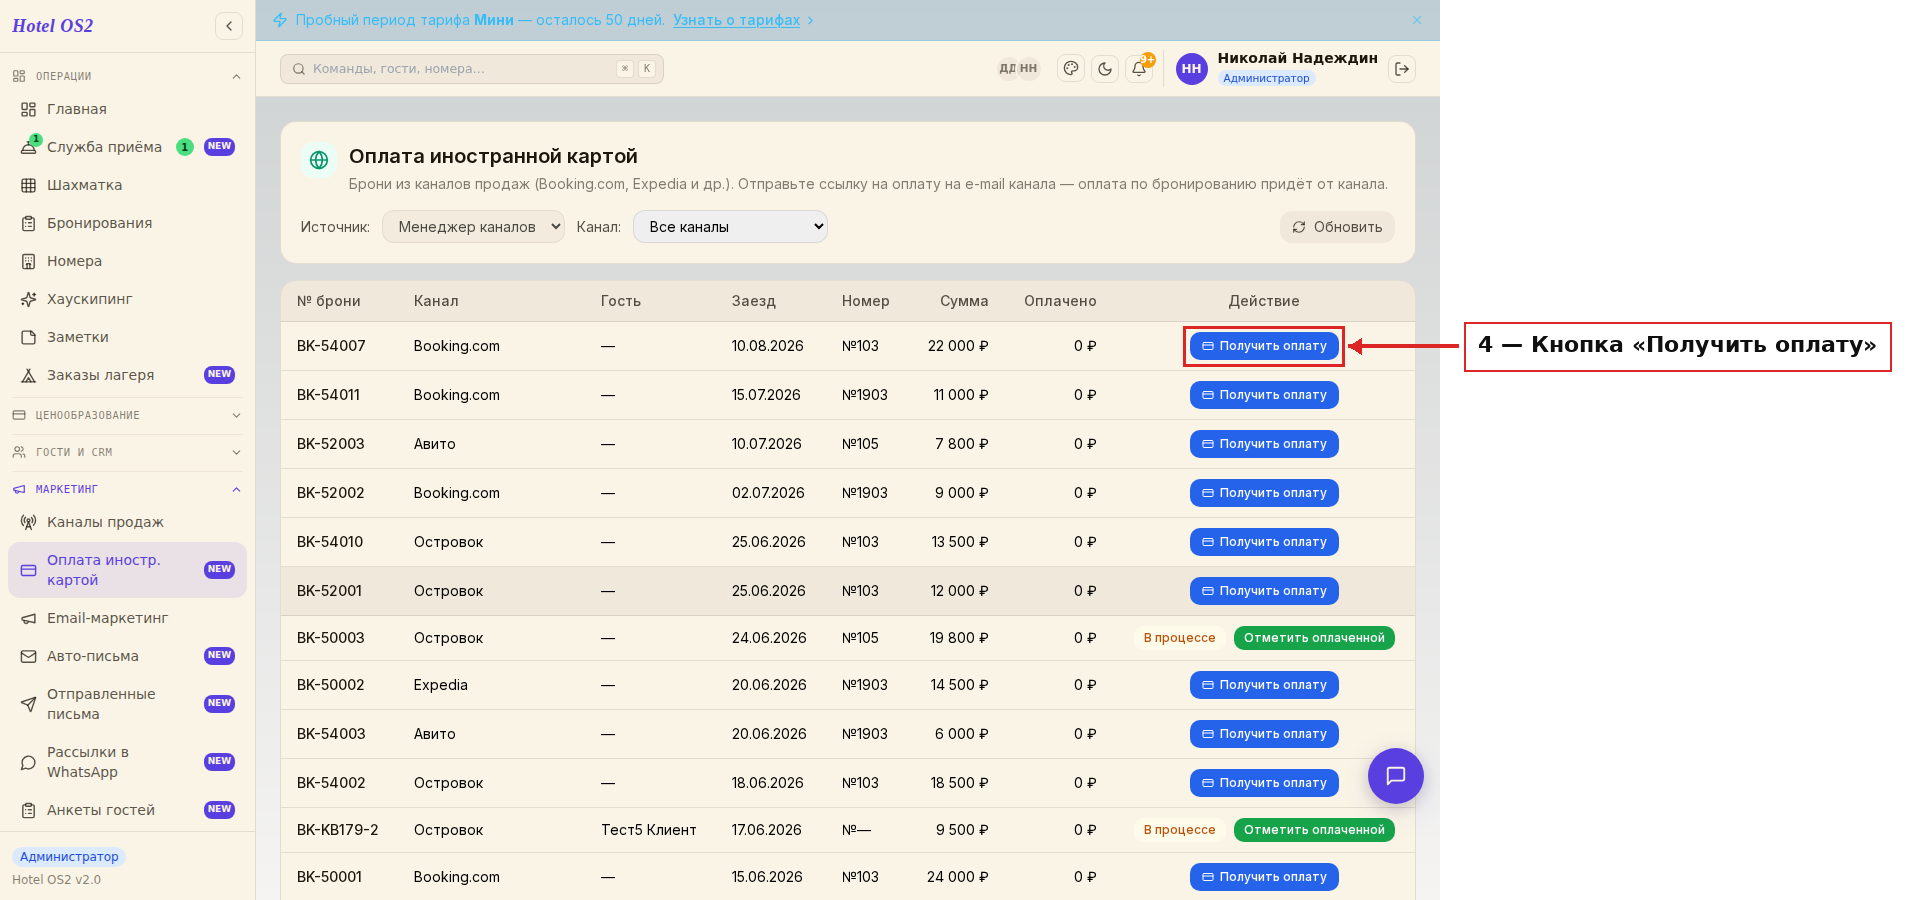Open Номера in the sidebar

pyautogui.click(x=127, y=261)
